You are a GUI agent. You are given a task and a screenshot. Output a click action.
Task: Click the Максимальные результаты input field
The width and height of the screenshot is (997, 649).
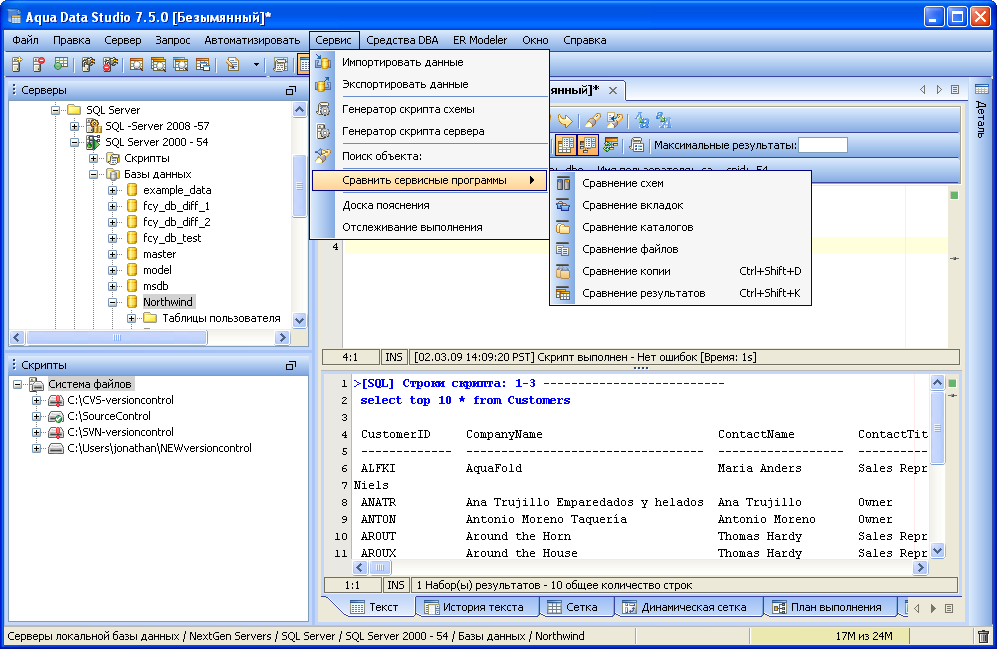click(823, 146)
